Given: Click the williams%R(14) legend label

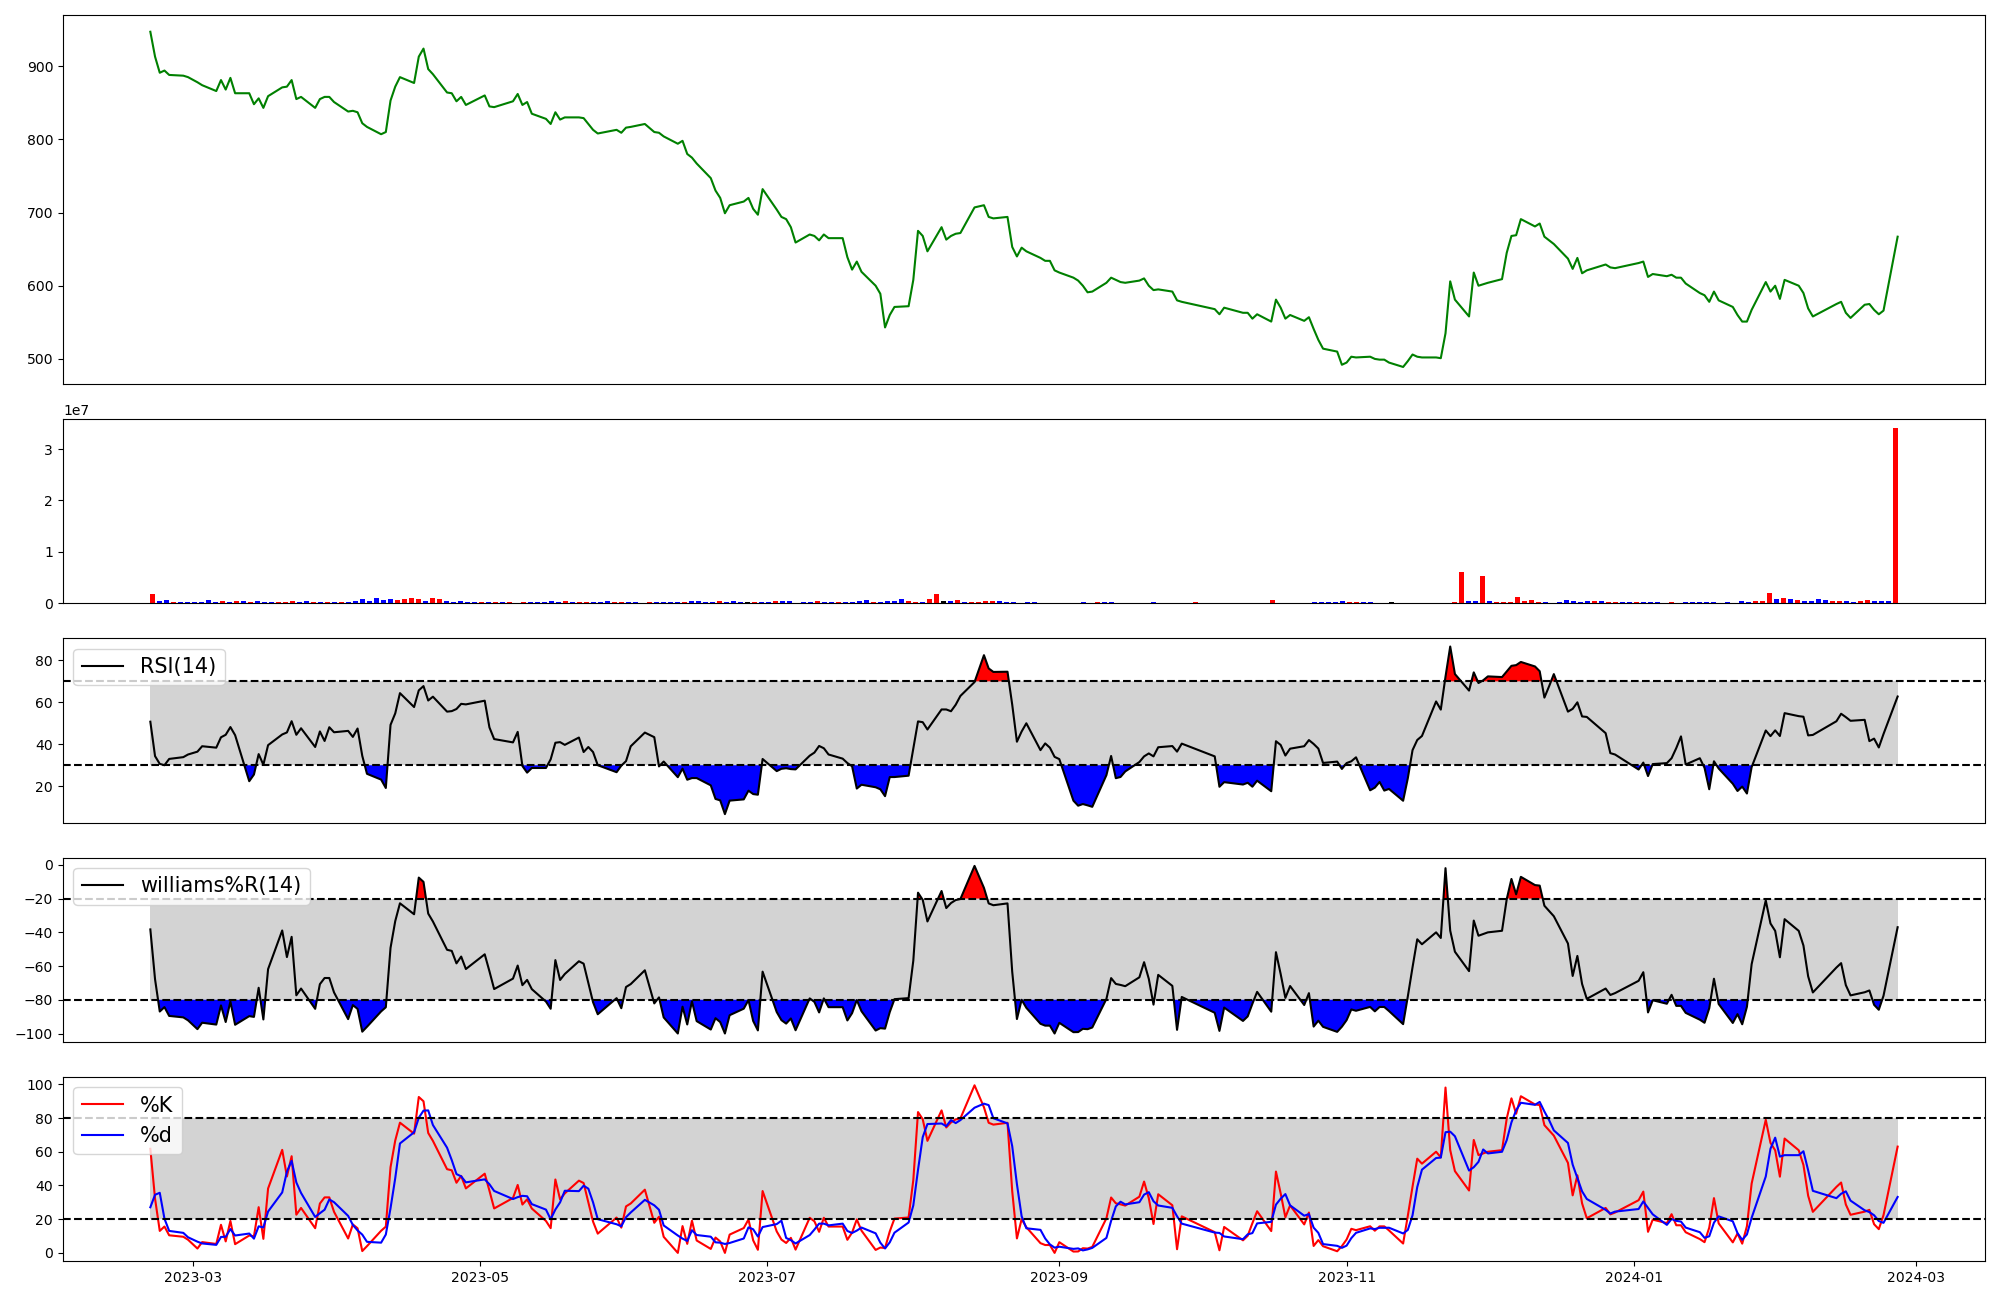Looking at the screenshot, I should [220, 885].
